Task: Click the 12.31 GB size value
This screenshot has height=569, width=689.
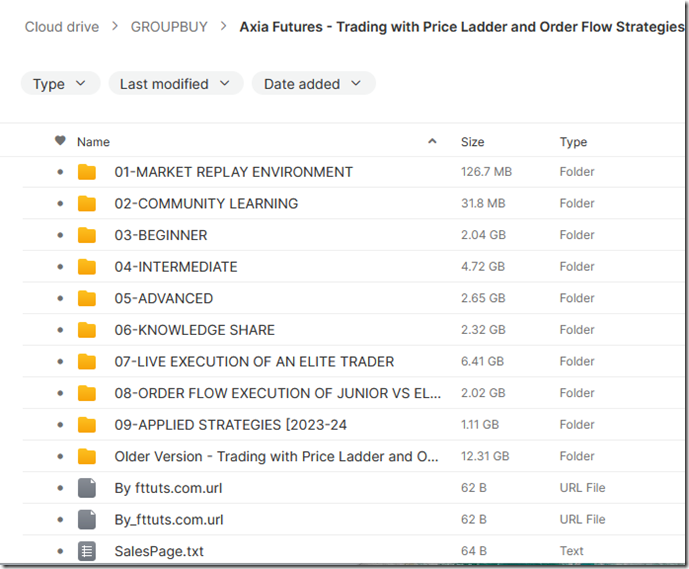Action: (x=485, y=457)
